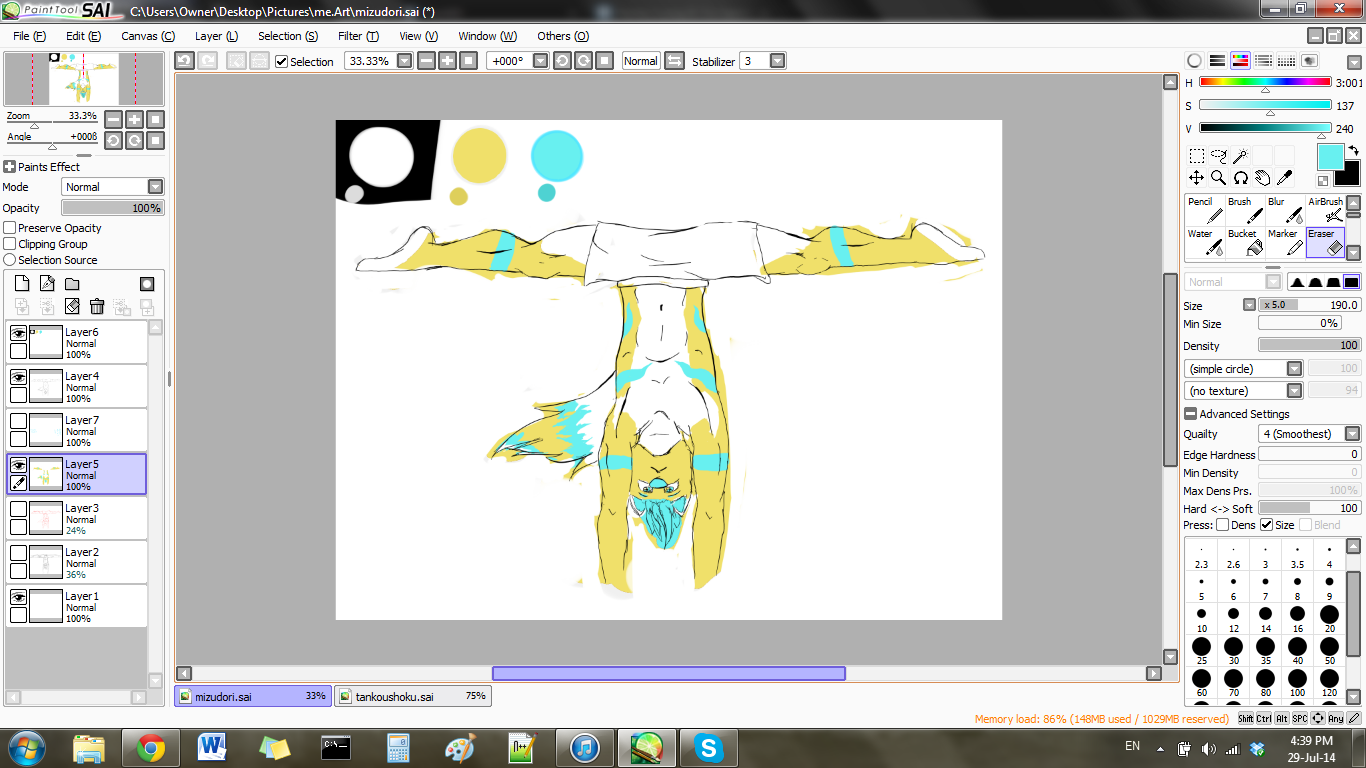The image size is (1366, 768).
Task: Click the undo arrow in toolbar
Action: (184, 61)
